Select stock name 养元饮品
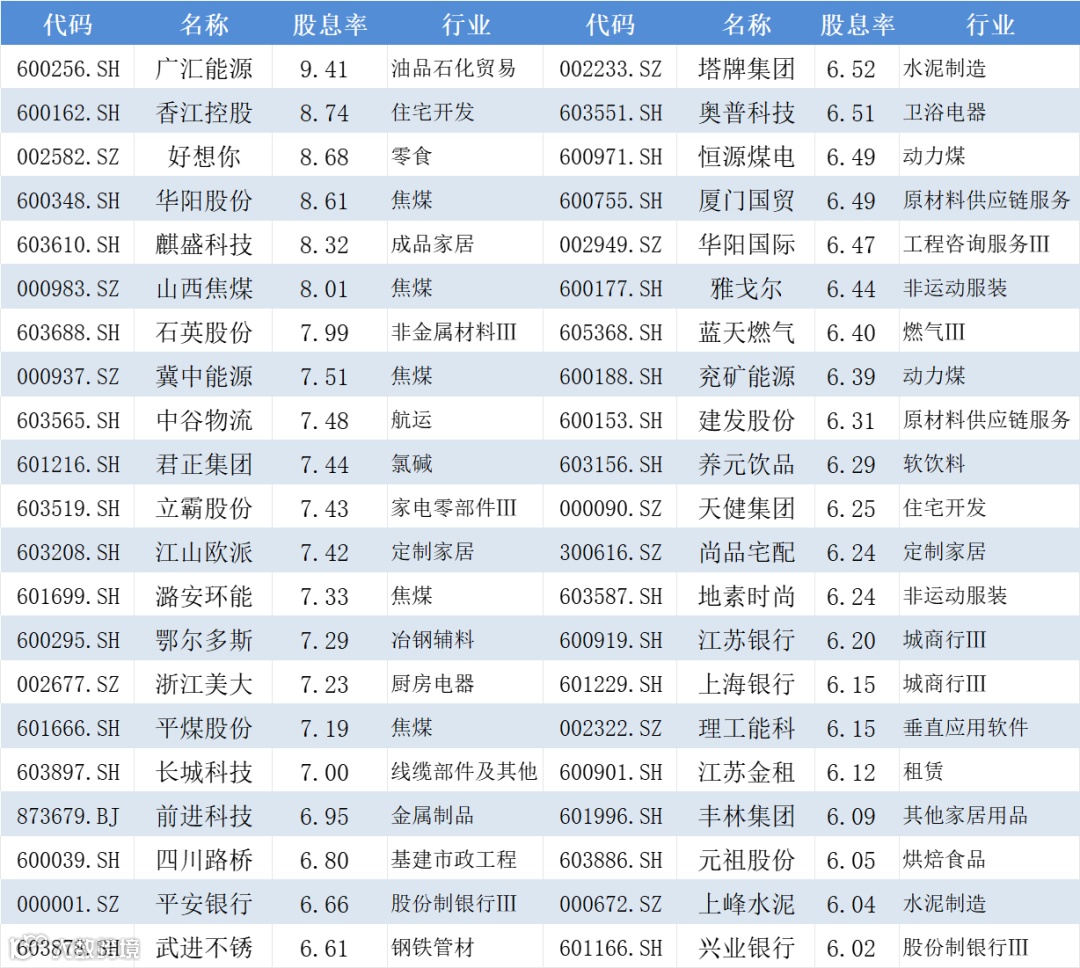1080x968 pixels. pos(747,464)
